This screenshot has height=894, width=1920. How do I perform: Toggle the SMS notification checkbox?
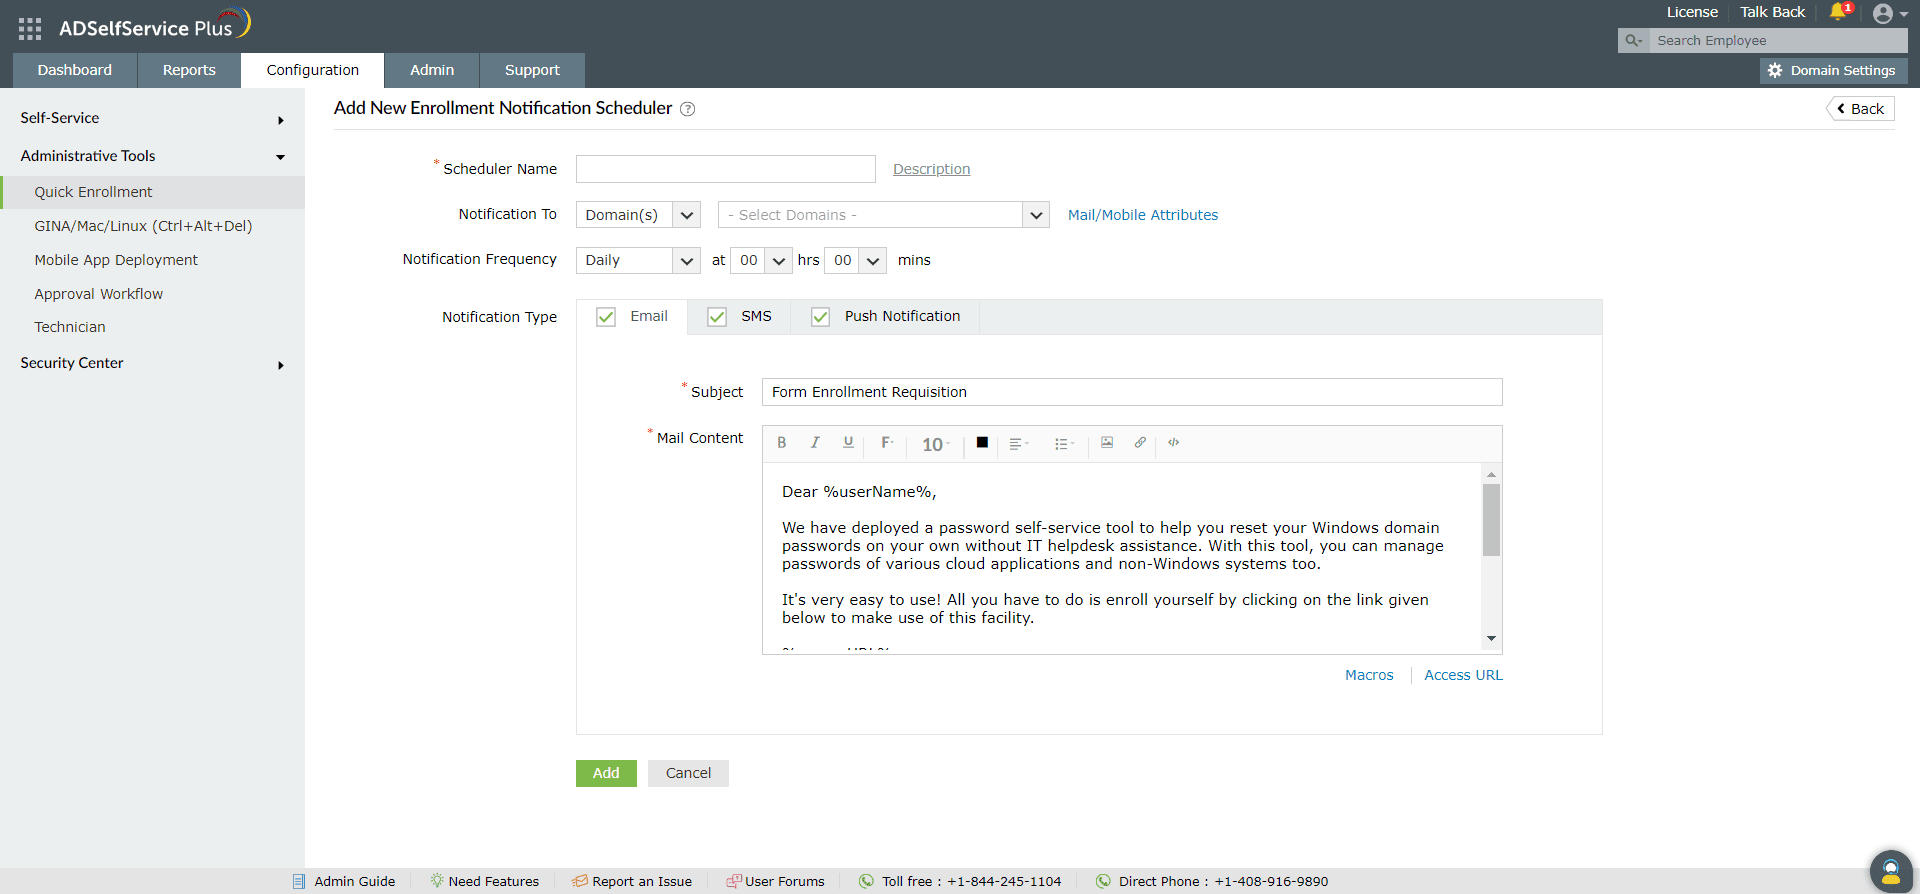(x=717, y=317)
